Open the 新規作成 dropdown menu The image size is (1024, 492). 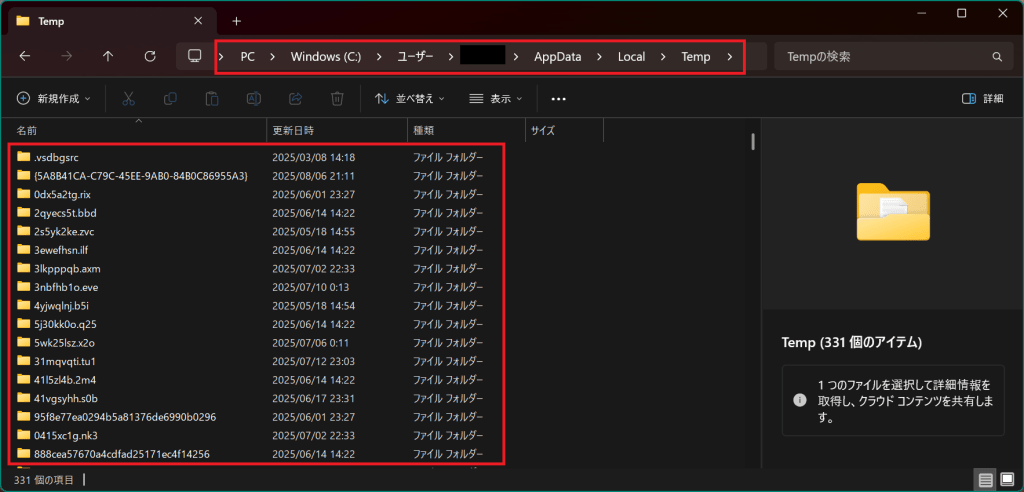(x=53, y=99)
